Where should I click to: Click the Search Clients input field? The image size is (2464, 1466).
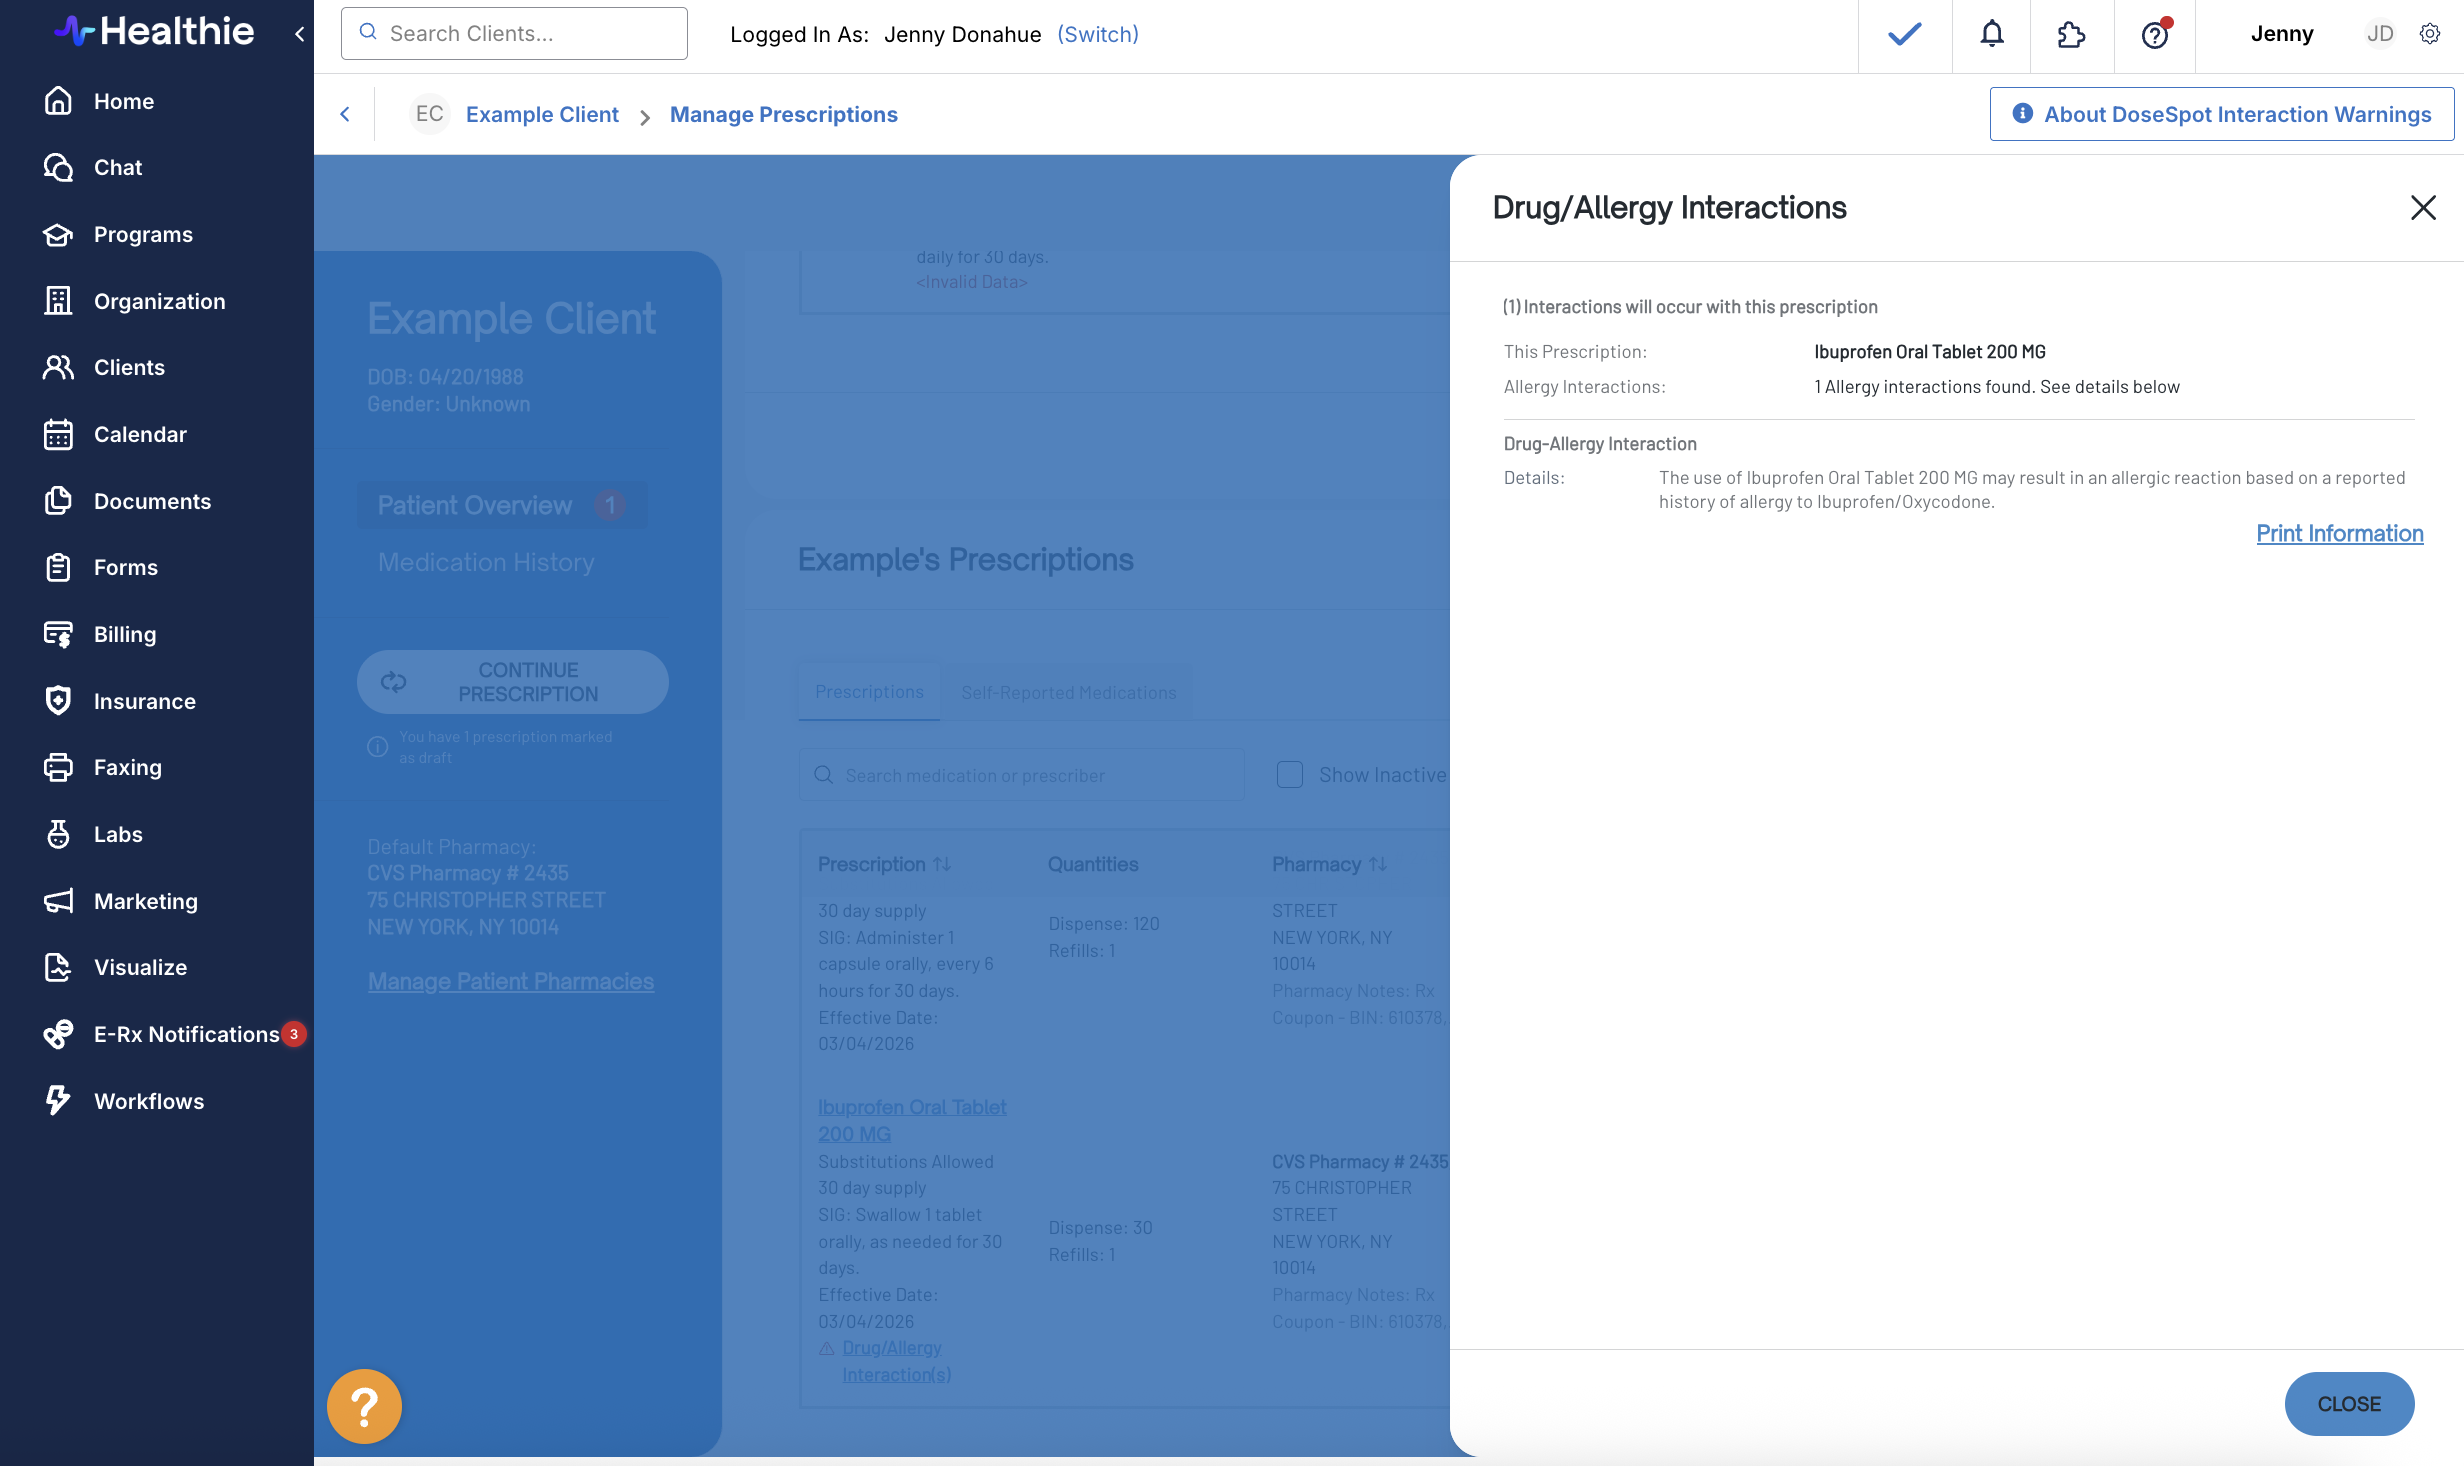click(x=514, y=34)
